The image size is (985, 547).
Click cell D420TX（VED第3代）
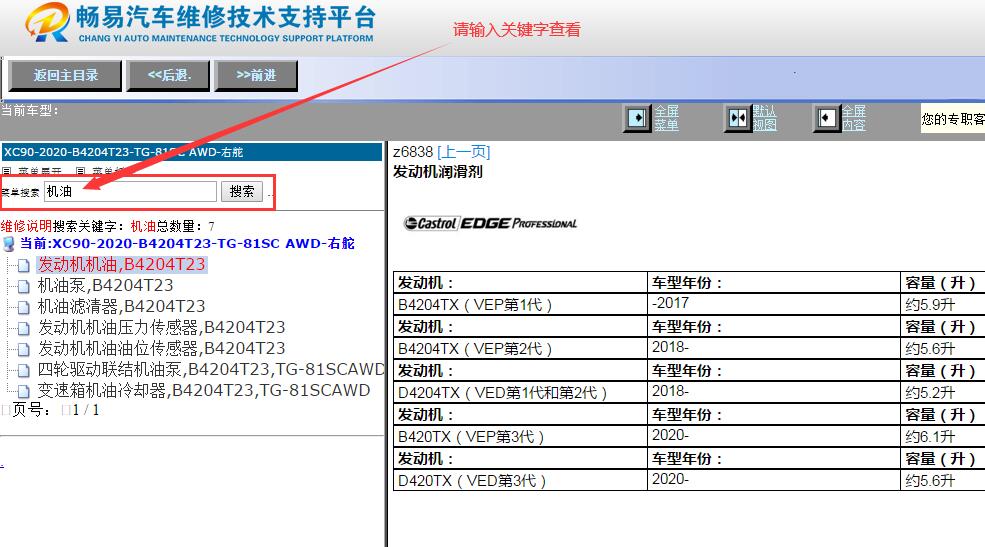[x=520, y=480]
